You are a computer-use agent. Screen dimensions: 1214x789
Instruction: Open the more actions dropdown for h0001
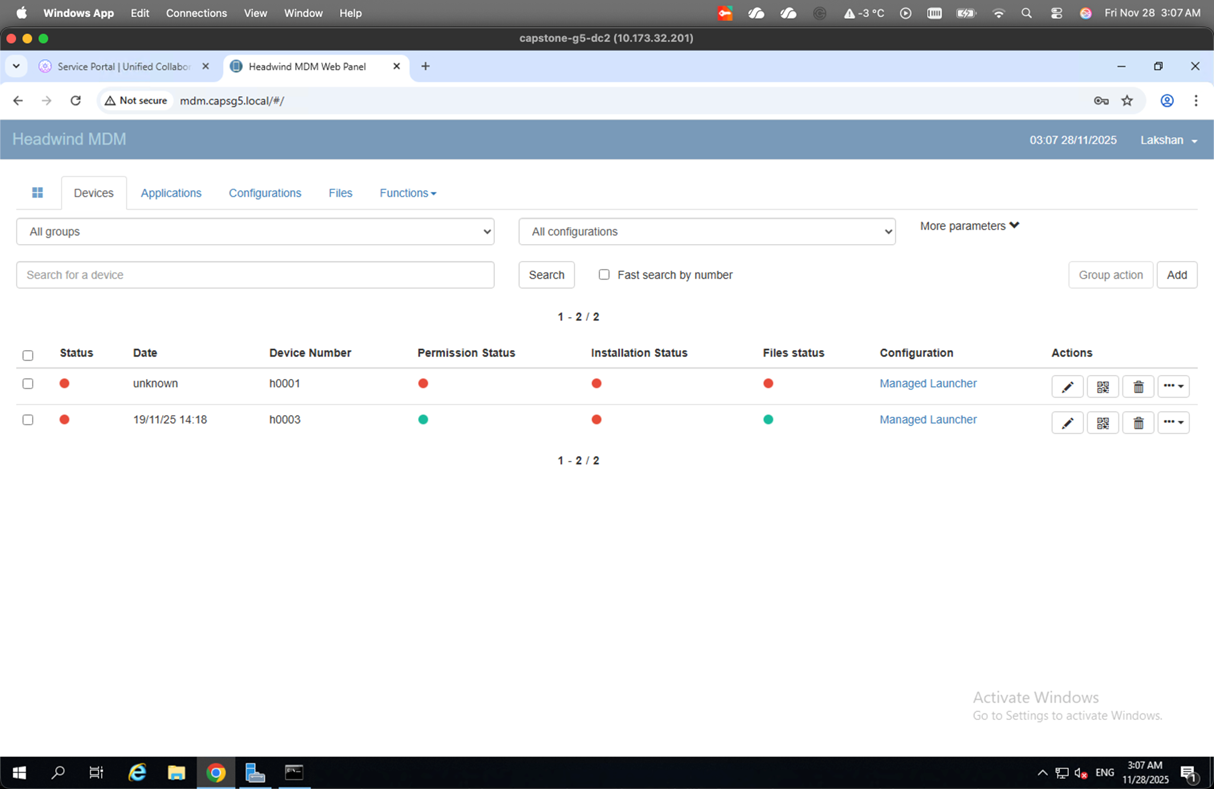[1173, 387]
